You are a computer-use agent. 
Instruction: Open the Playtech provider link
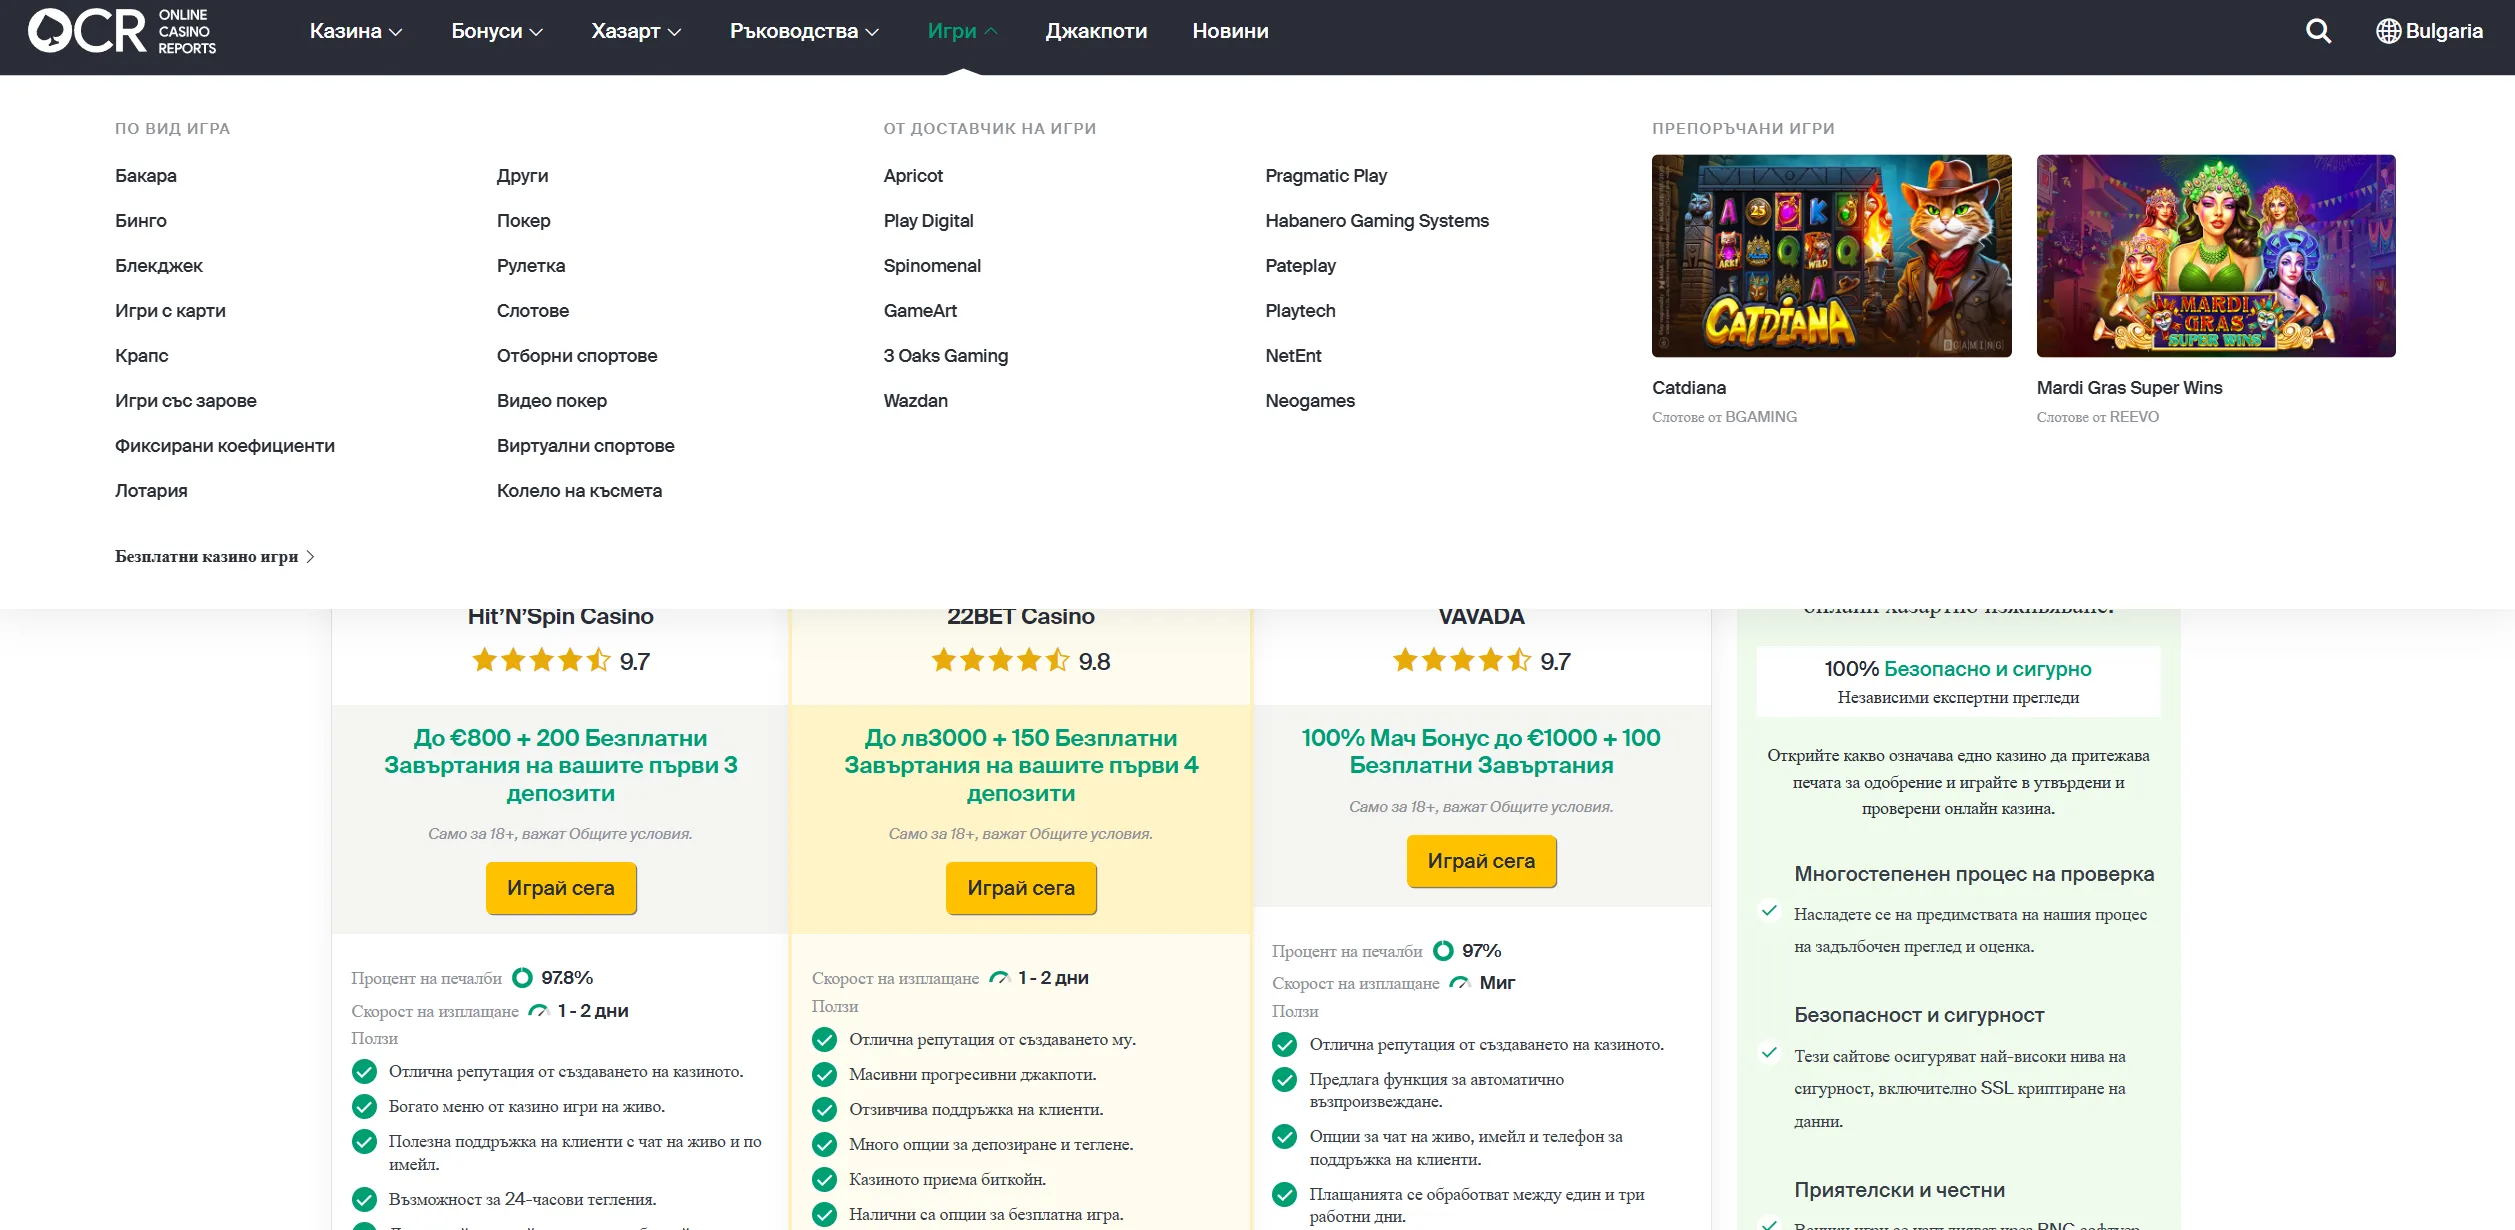(x=1300, y=311)
